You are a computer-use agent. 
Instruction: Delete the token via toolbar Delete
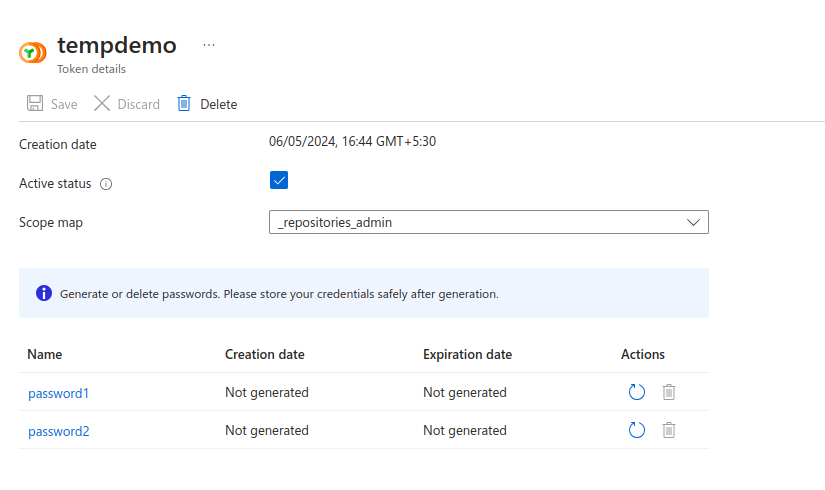pyautogui.click(x=207, y=104)
